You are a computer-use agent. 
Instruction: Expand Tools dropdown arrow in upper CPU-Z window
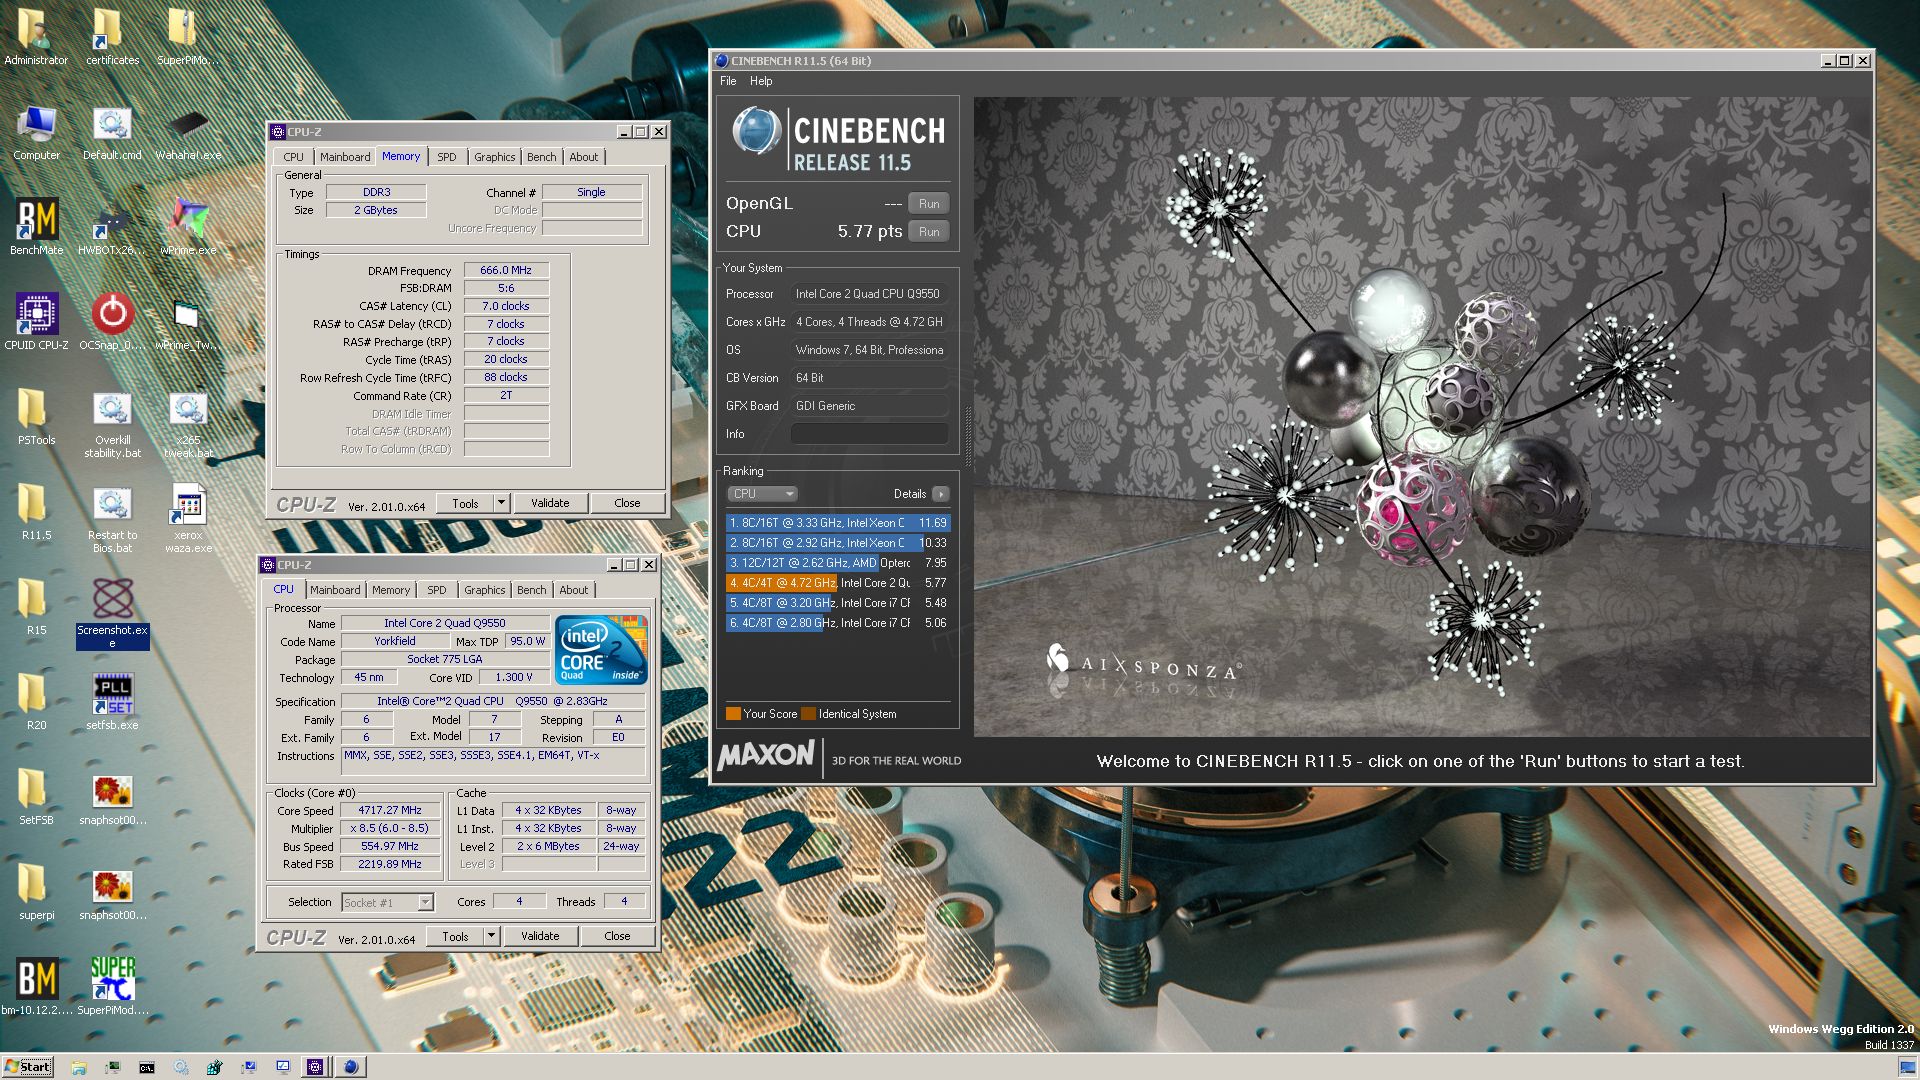click(x=502, y=504)
